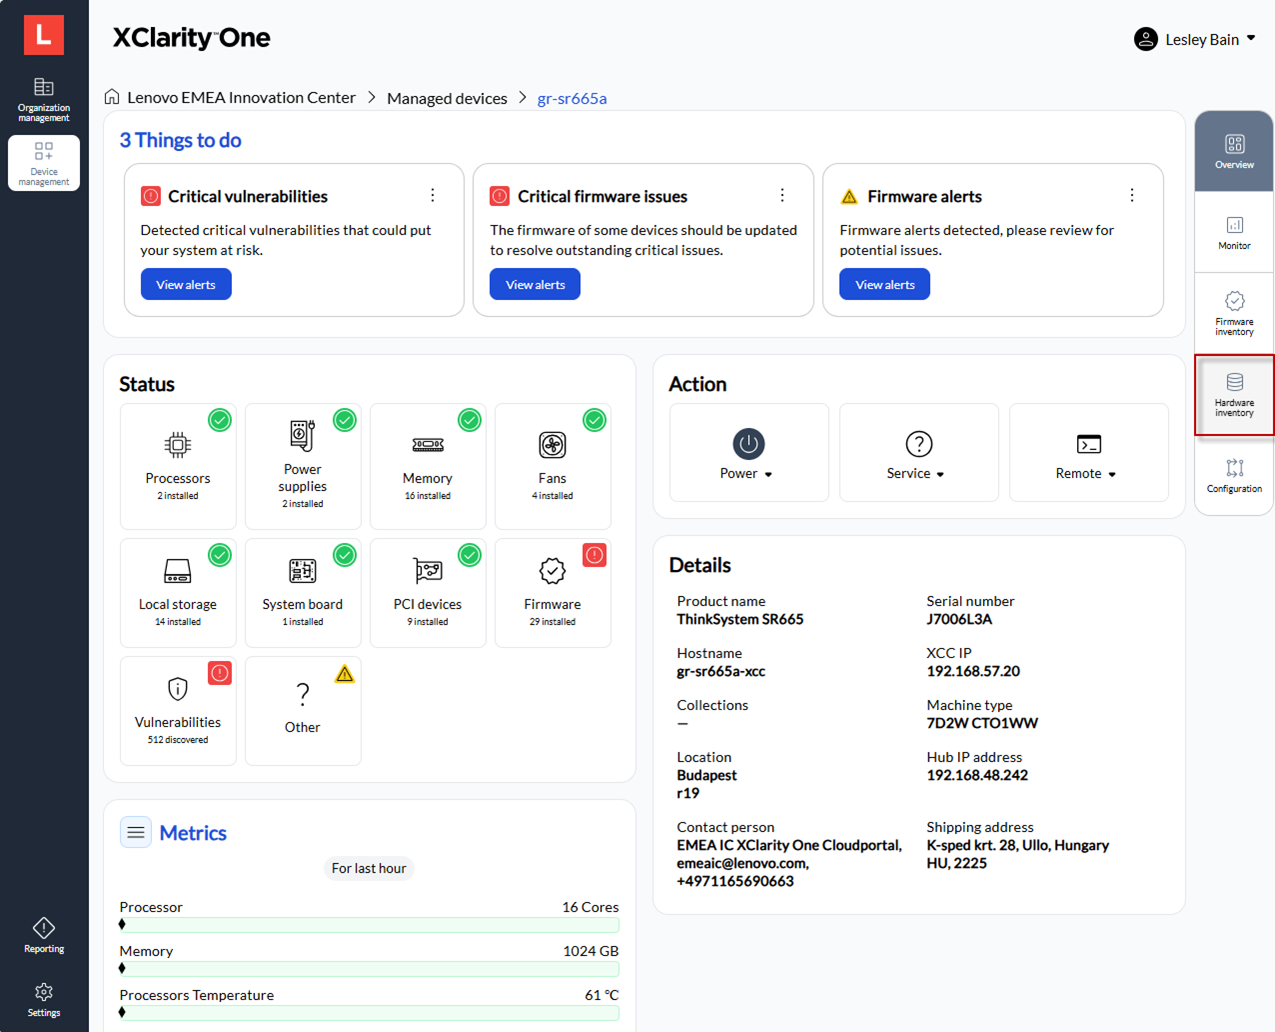
Task: Open the Lesley Bain user menu
Action: coord(1195,39)
